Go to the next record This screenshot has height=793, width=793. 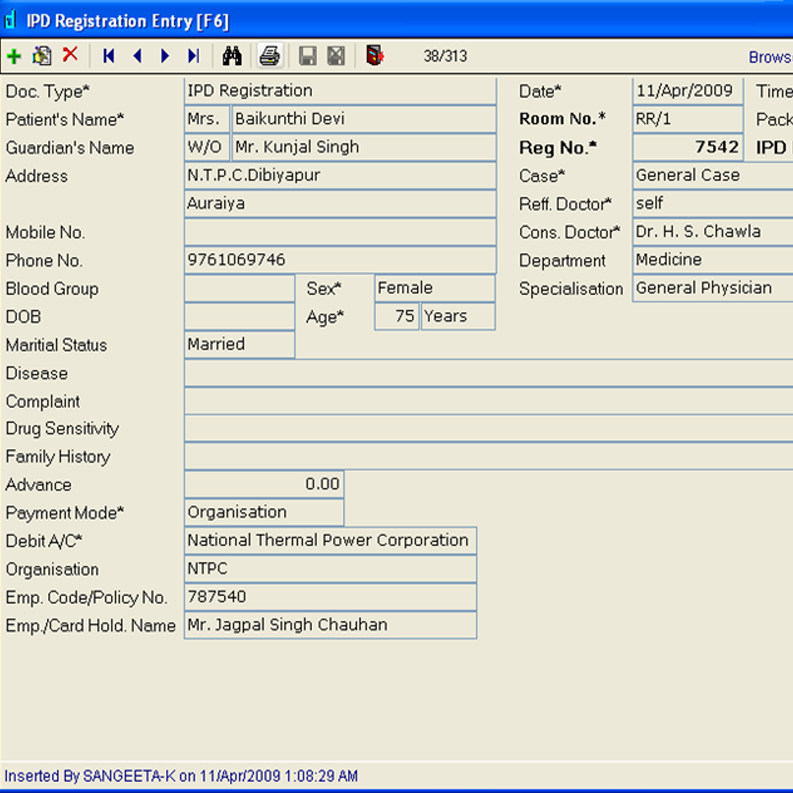pos(164,56)
